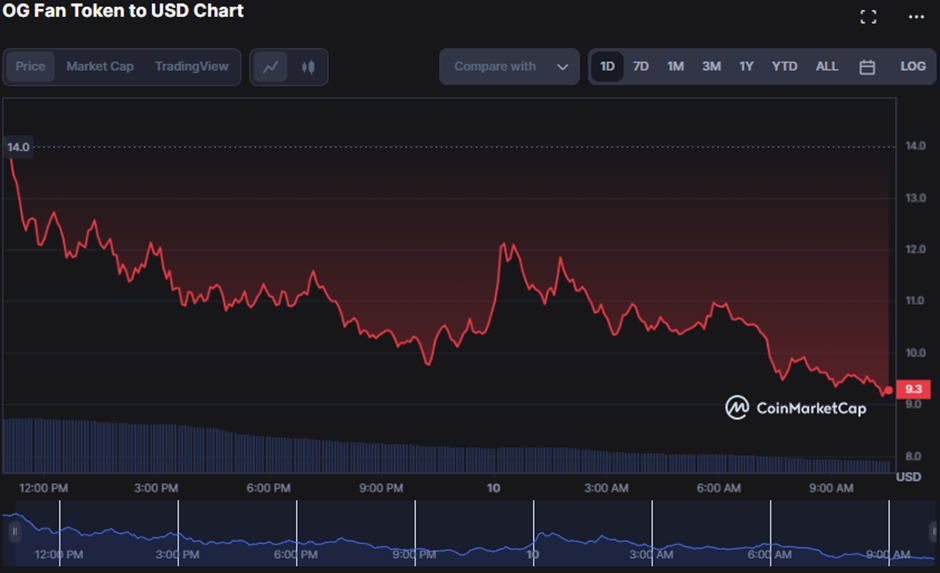Click the 14.0 opening price label
Screen dimensions: 940x573
pyautogui.click(x=18, y=147)
